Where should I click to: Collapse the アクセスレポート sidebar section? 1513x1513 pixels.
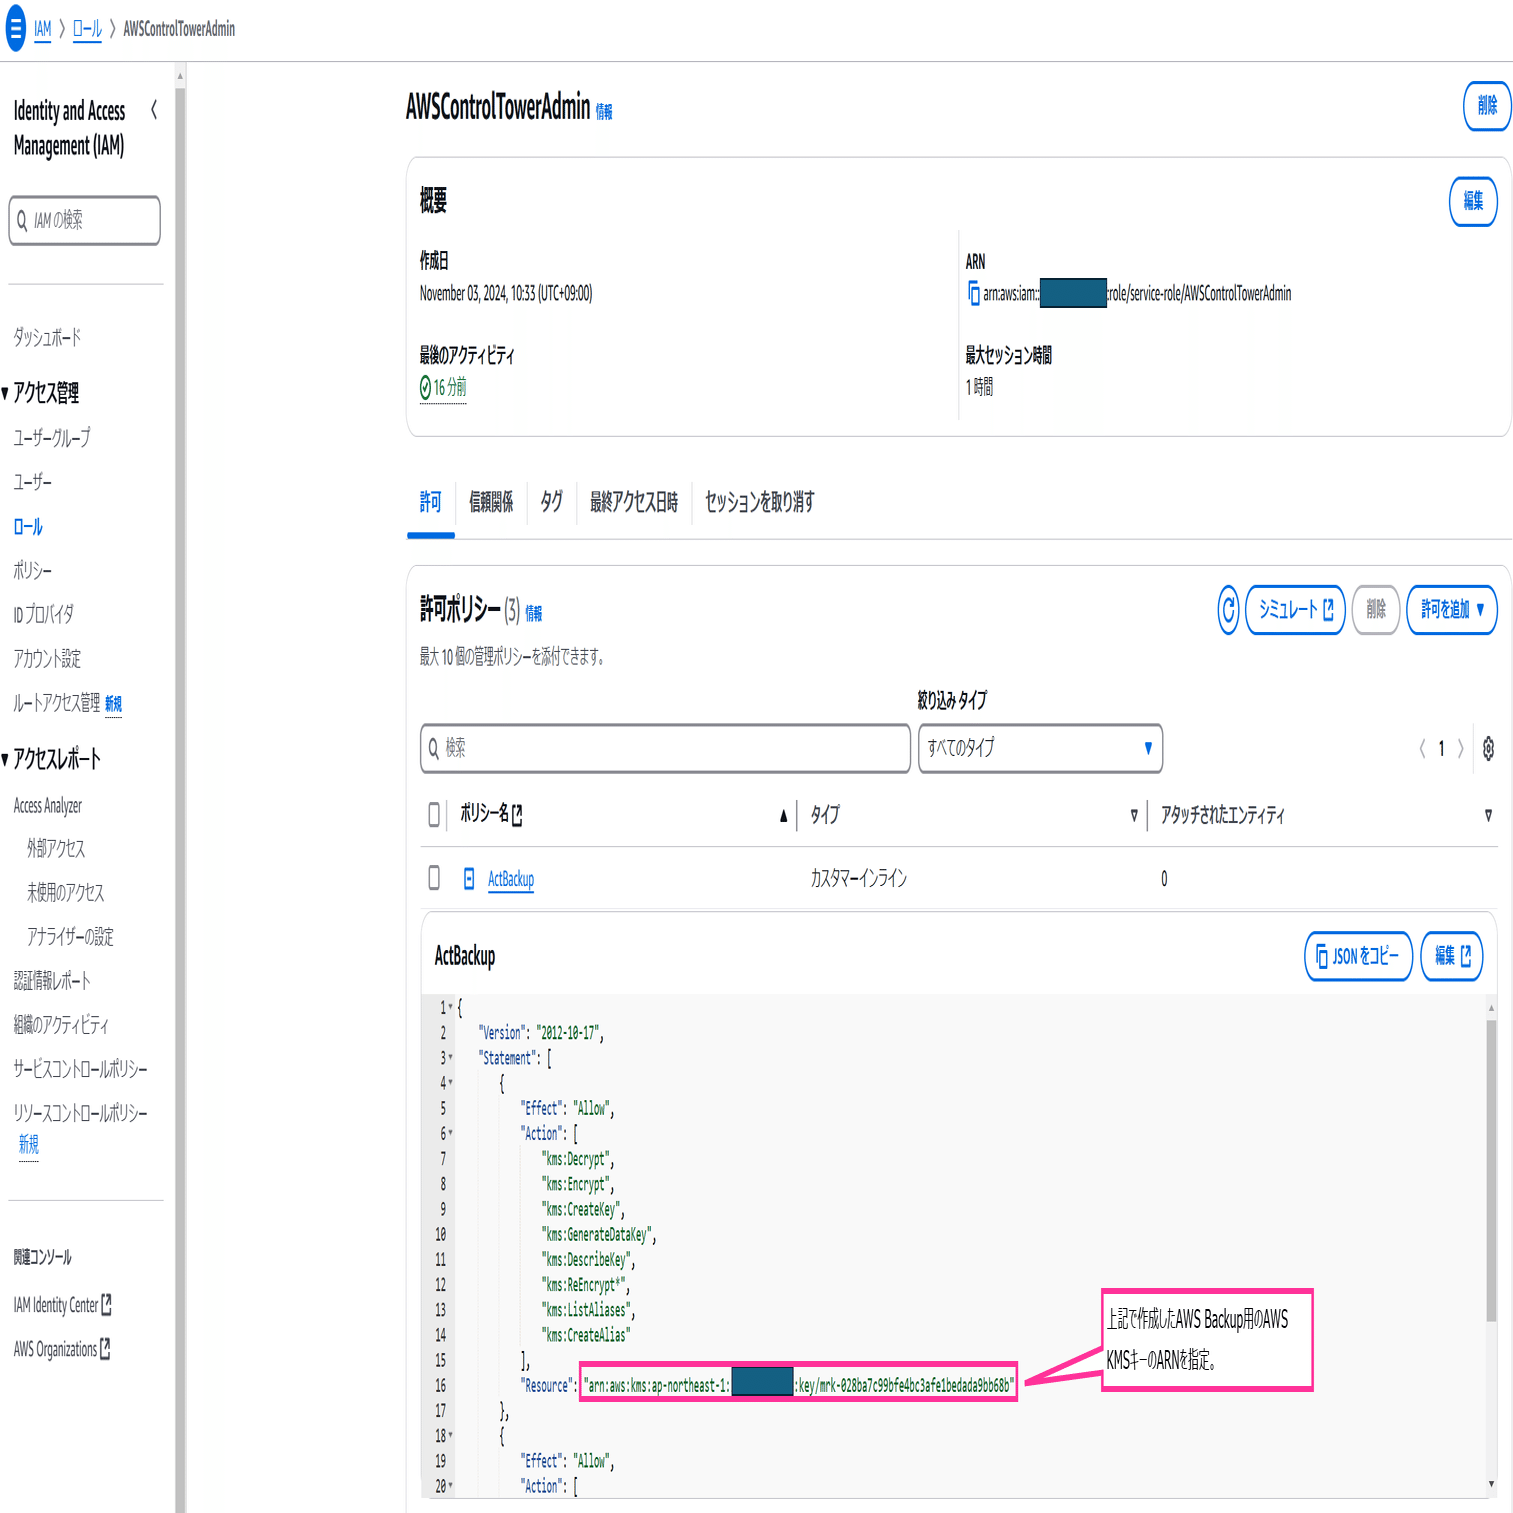tap(5, 759)
